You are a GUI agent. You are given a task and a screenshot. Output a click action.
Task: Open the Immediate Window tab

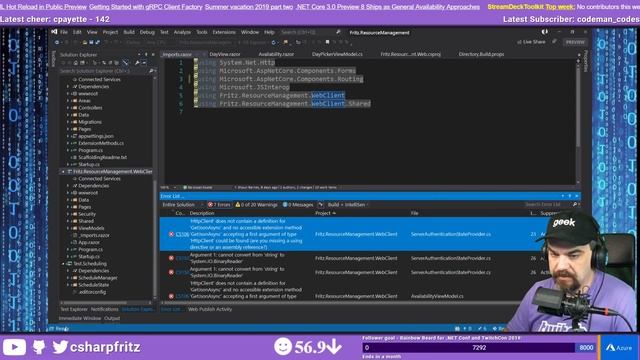[x=80, y=318]
